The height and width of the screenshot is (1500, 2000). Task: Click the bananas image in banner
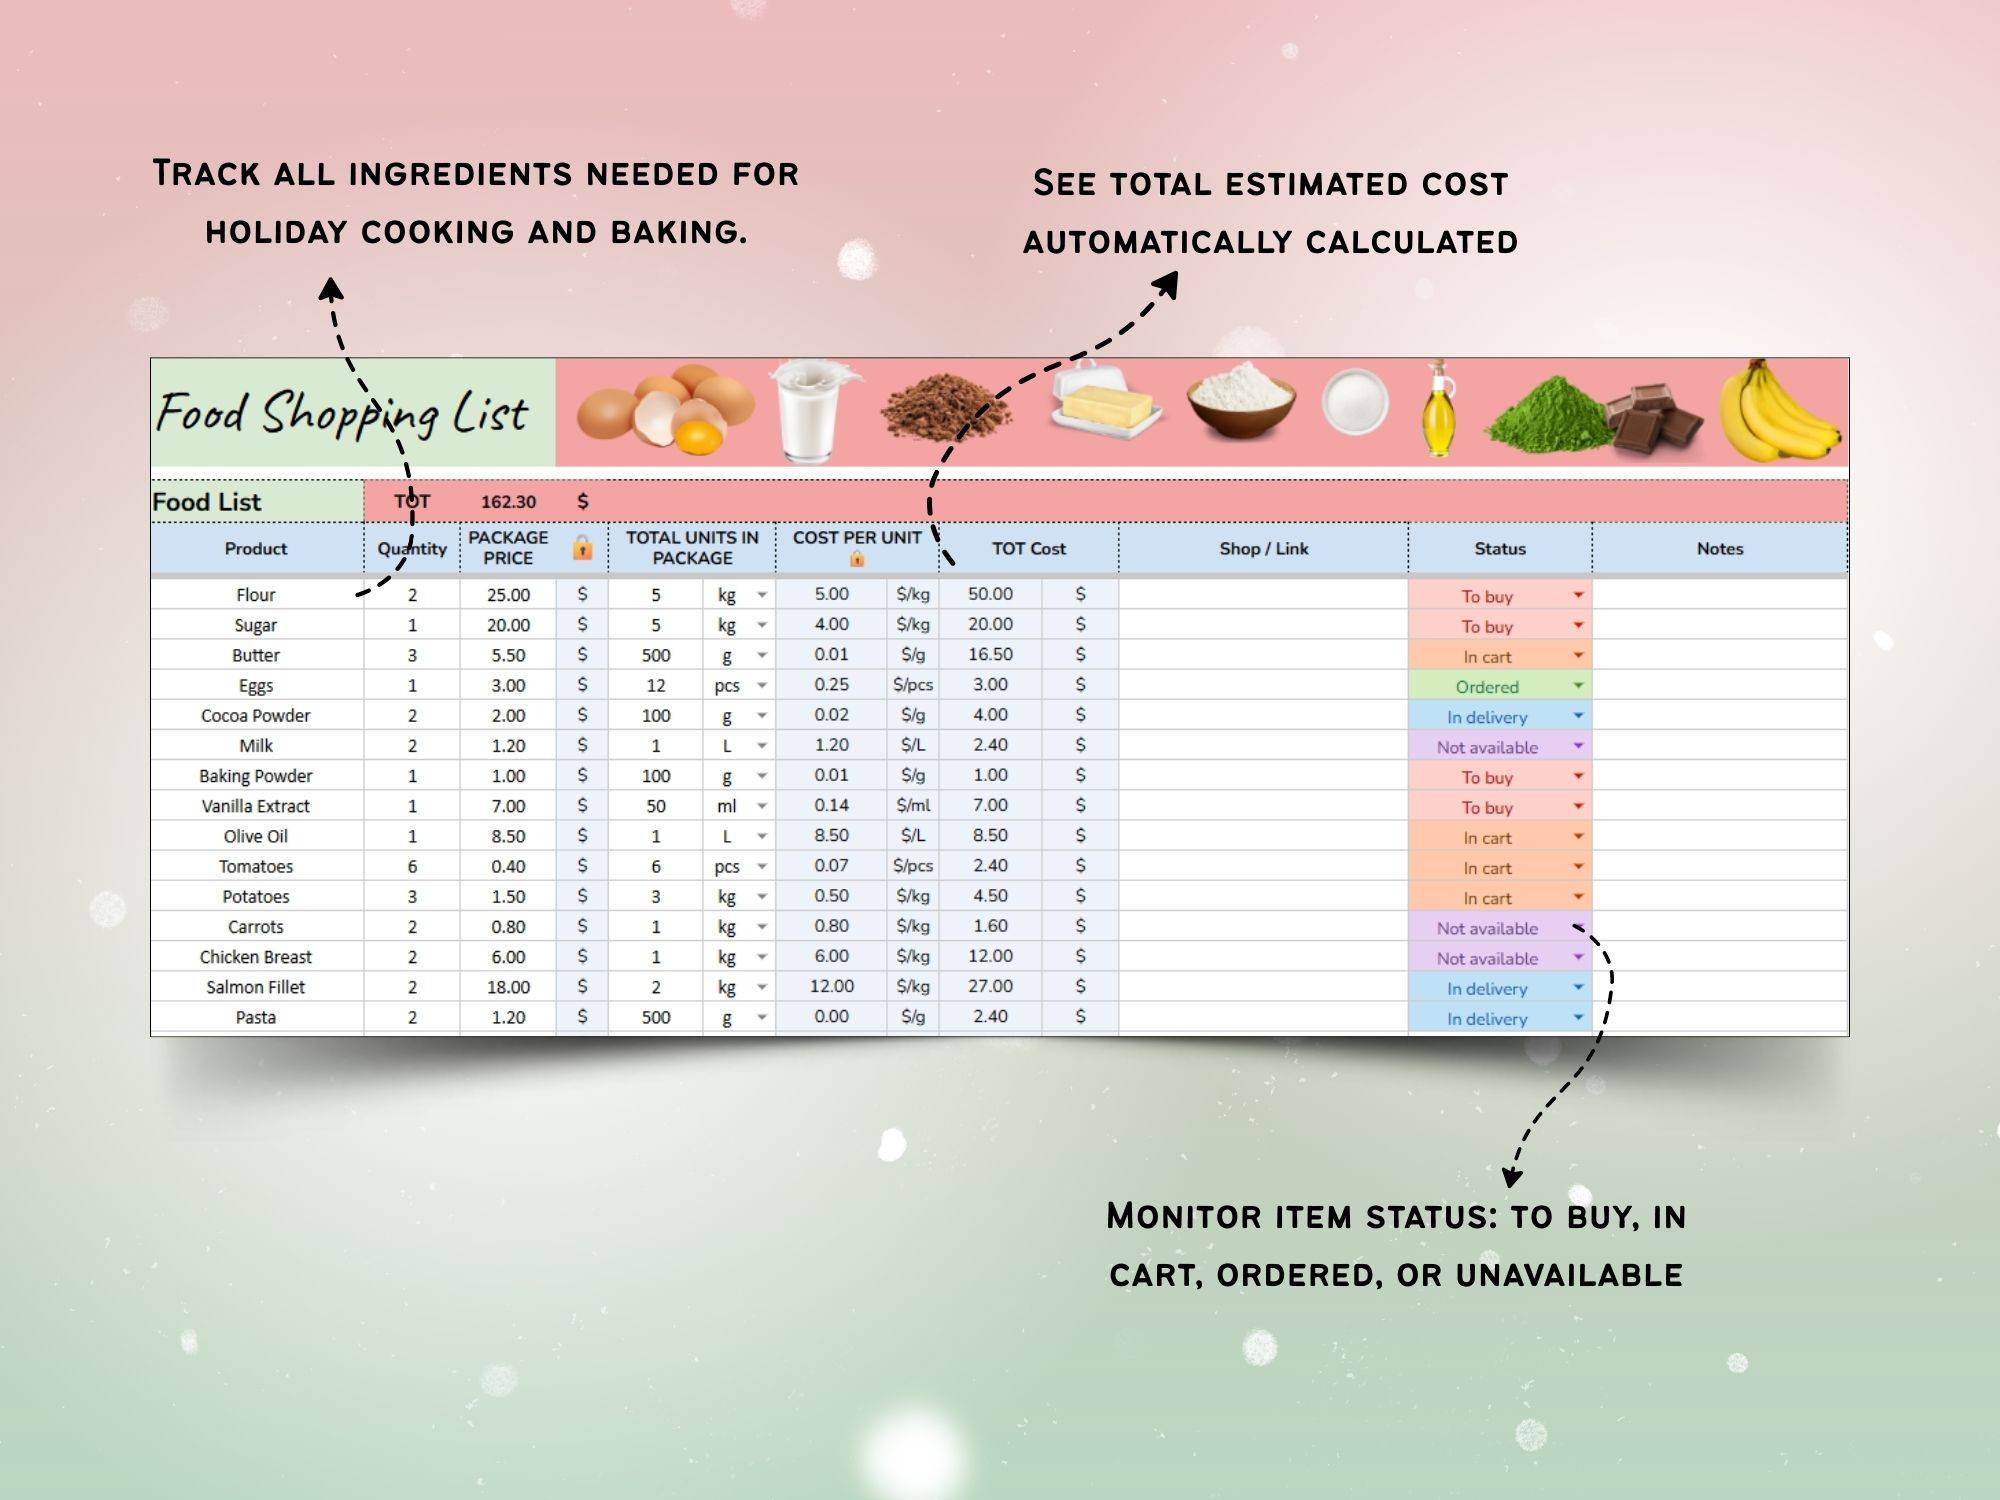1778,412
